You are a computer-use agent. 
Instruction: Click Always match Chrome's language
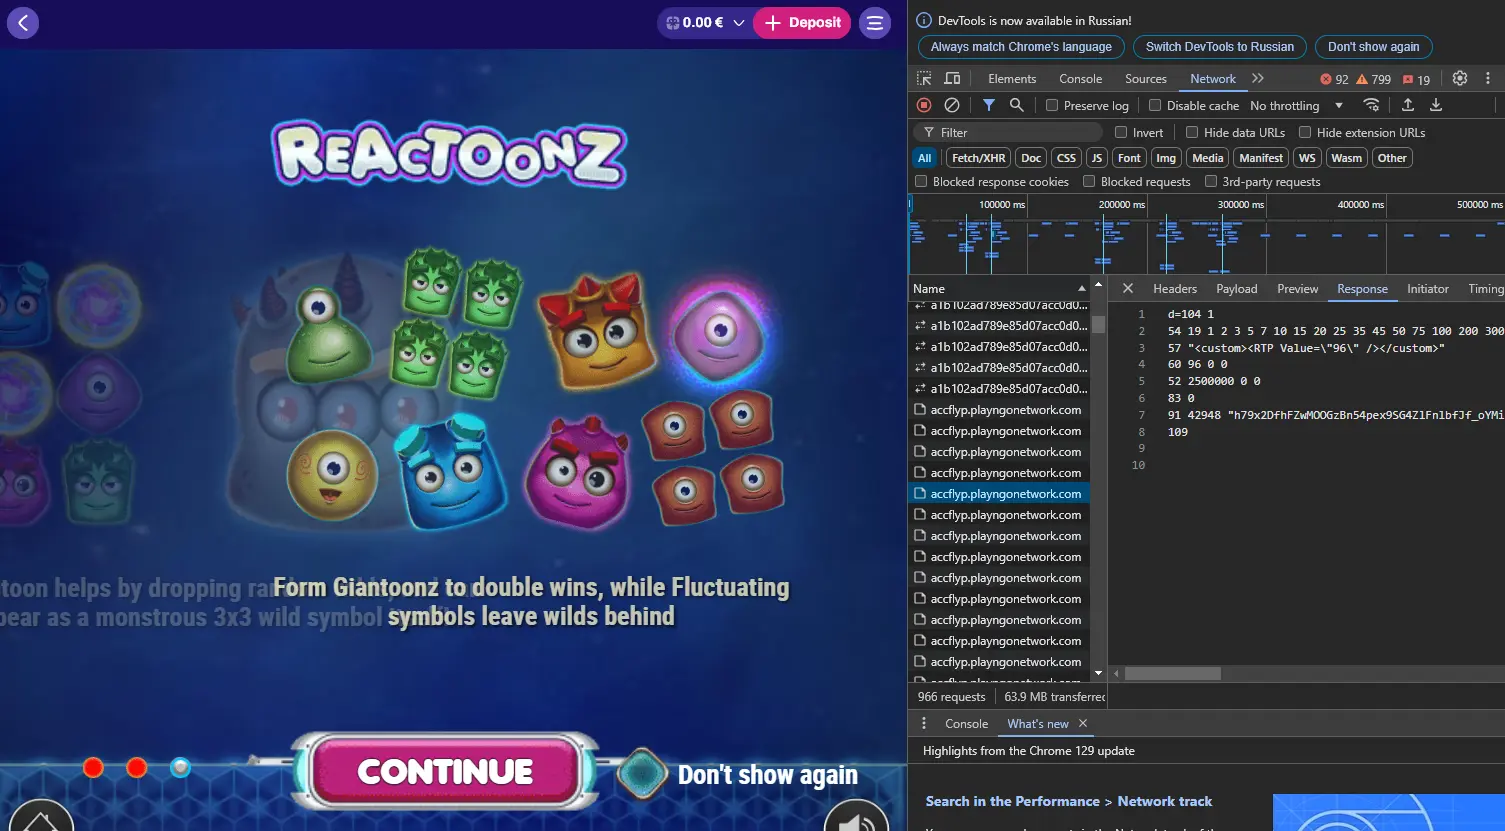tap(1021, 47)
